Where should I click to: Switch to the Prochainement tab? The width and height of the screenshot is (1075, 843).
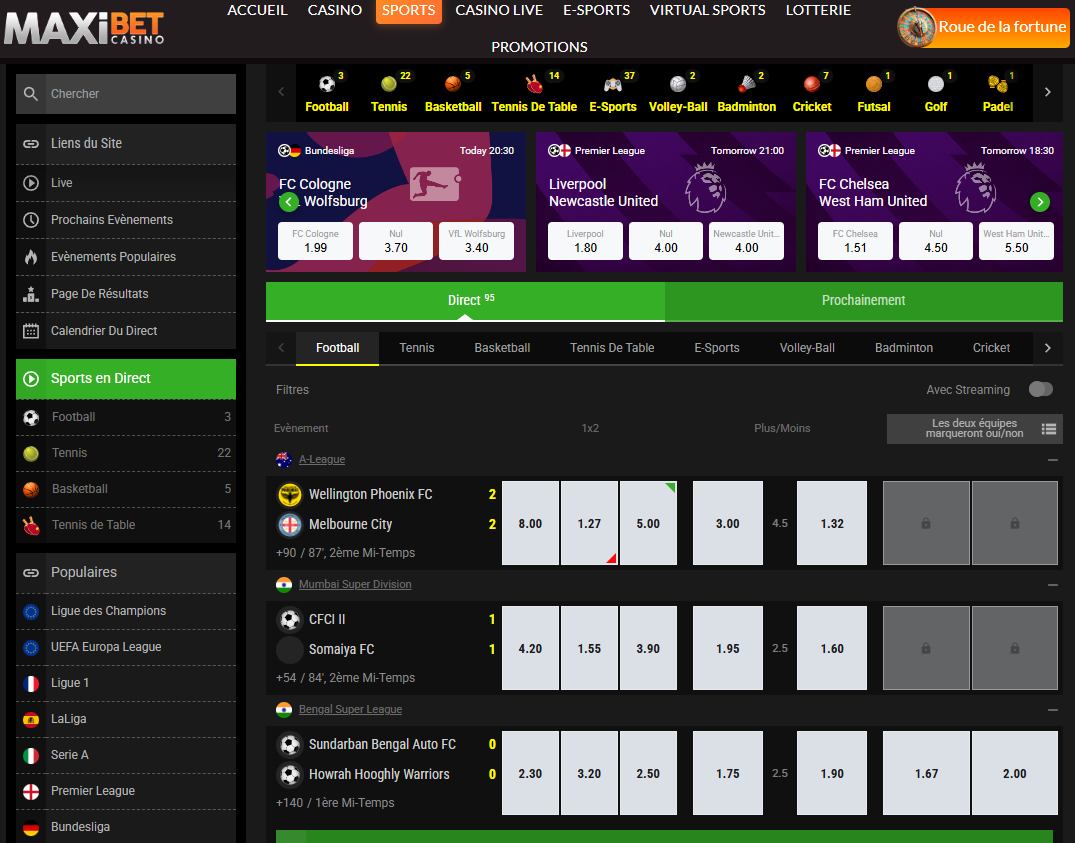pos(864,300)
